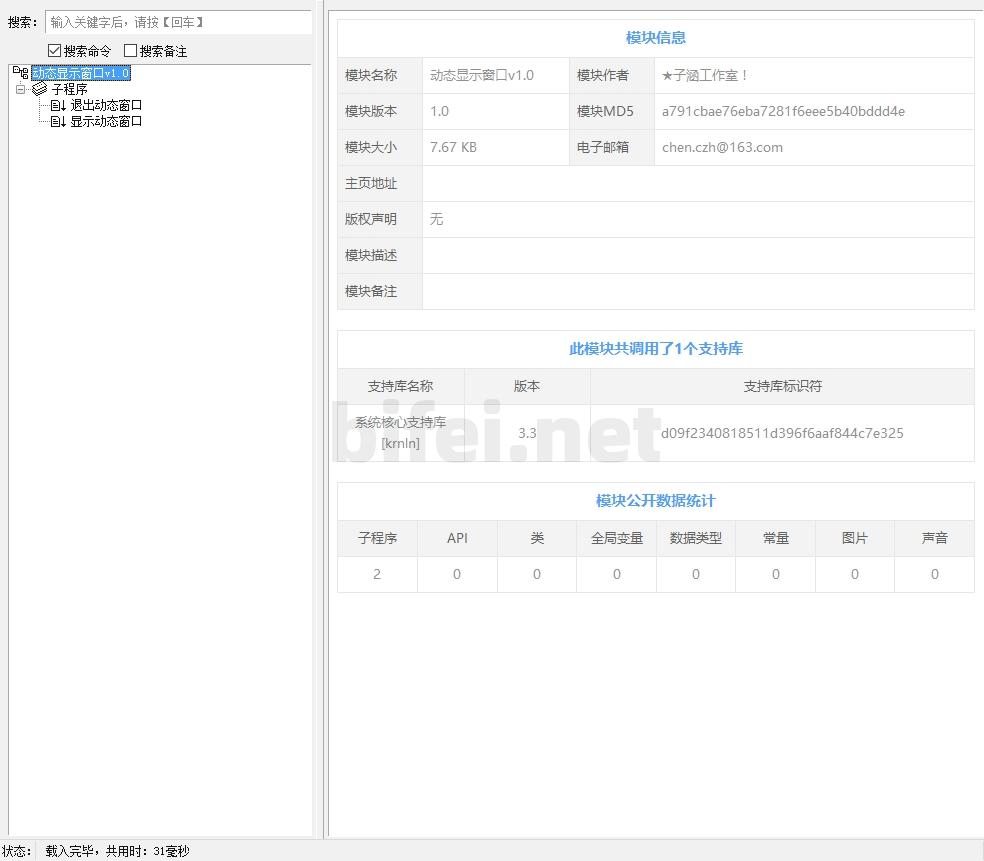Click the module MD5 hash value
This screenshot has width=984, height=861.
[x=783, y=111]
